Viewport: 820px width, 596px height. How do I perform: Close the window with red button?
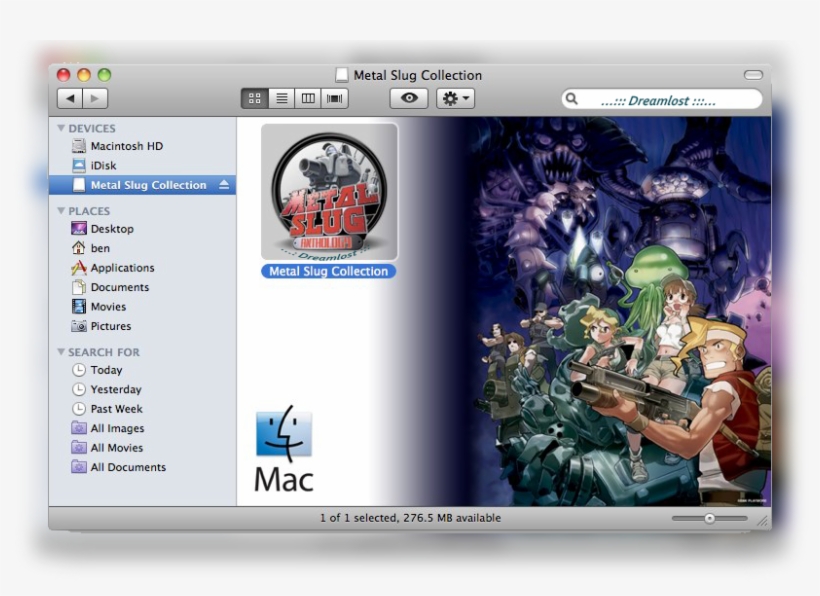[63, 75]
